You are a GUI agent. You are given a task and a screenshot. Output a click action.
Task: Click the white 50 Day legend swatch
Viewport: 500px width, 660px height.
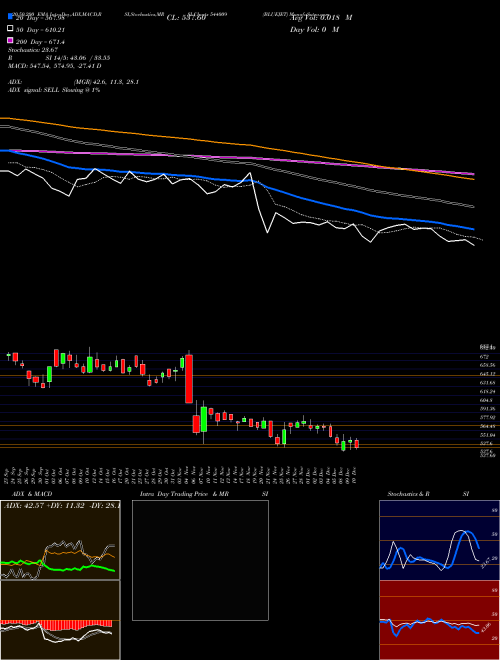11,29
